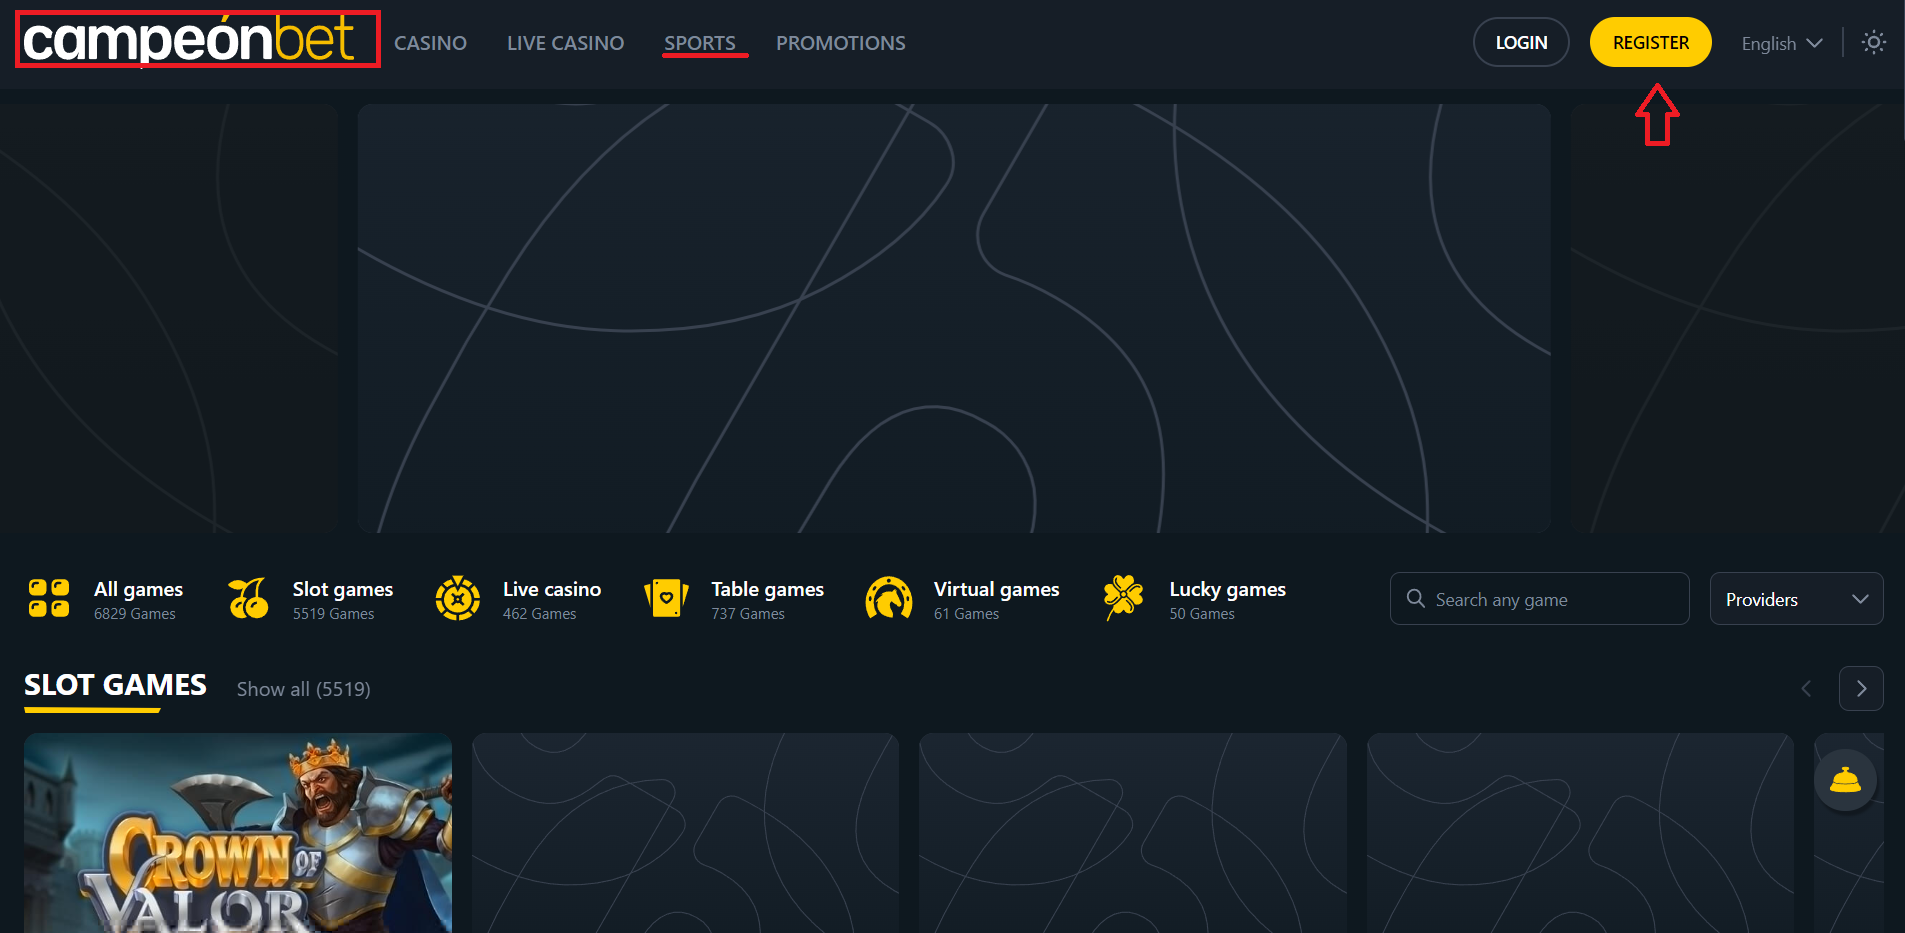Click the SLOT GAMES heading

pyautogui.click(x=115, y=685)
